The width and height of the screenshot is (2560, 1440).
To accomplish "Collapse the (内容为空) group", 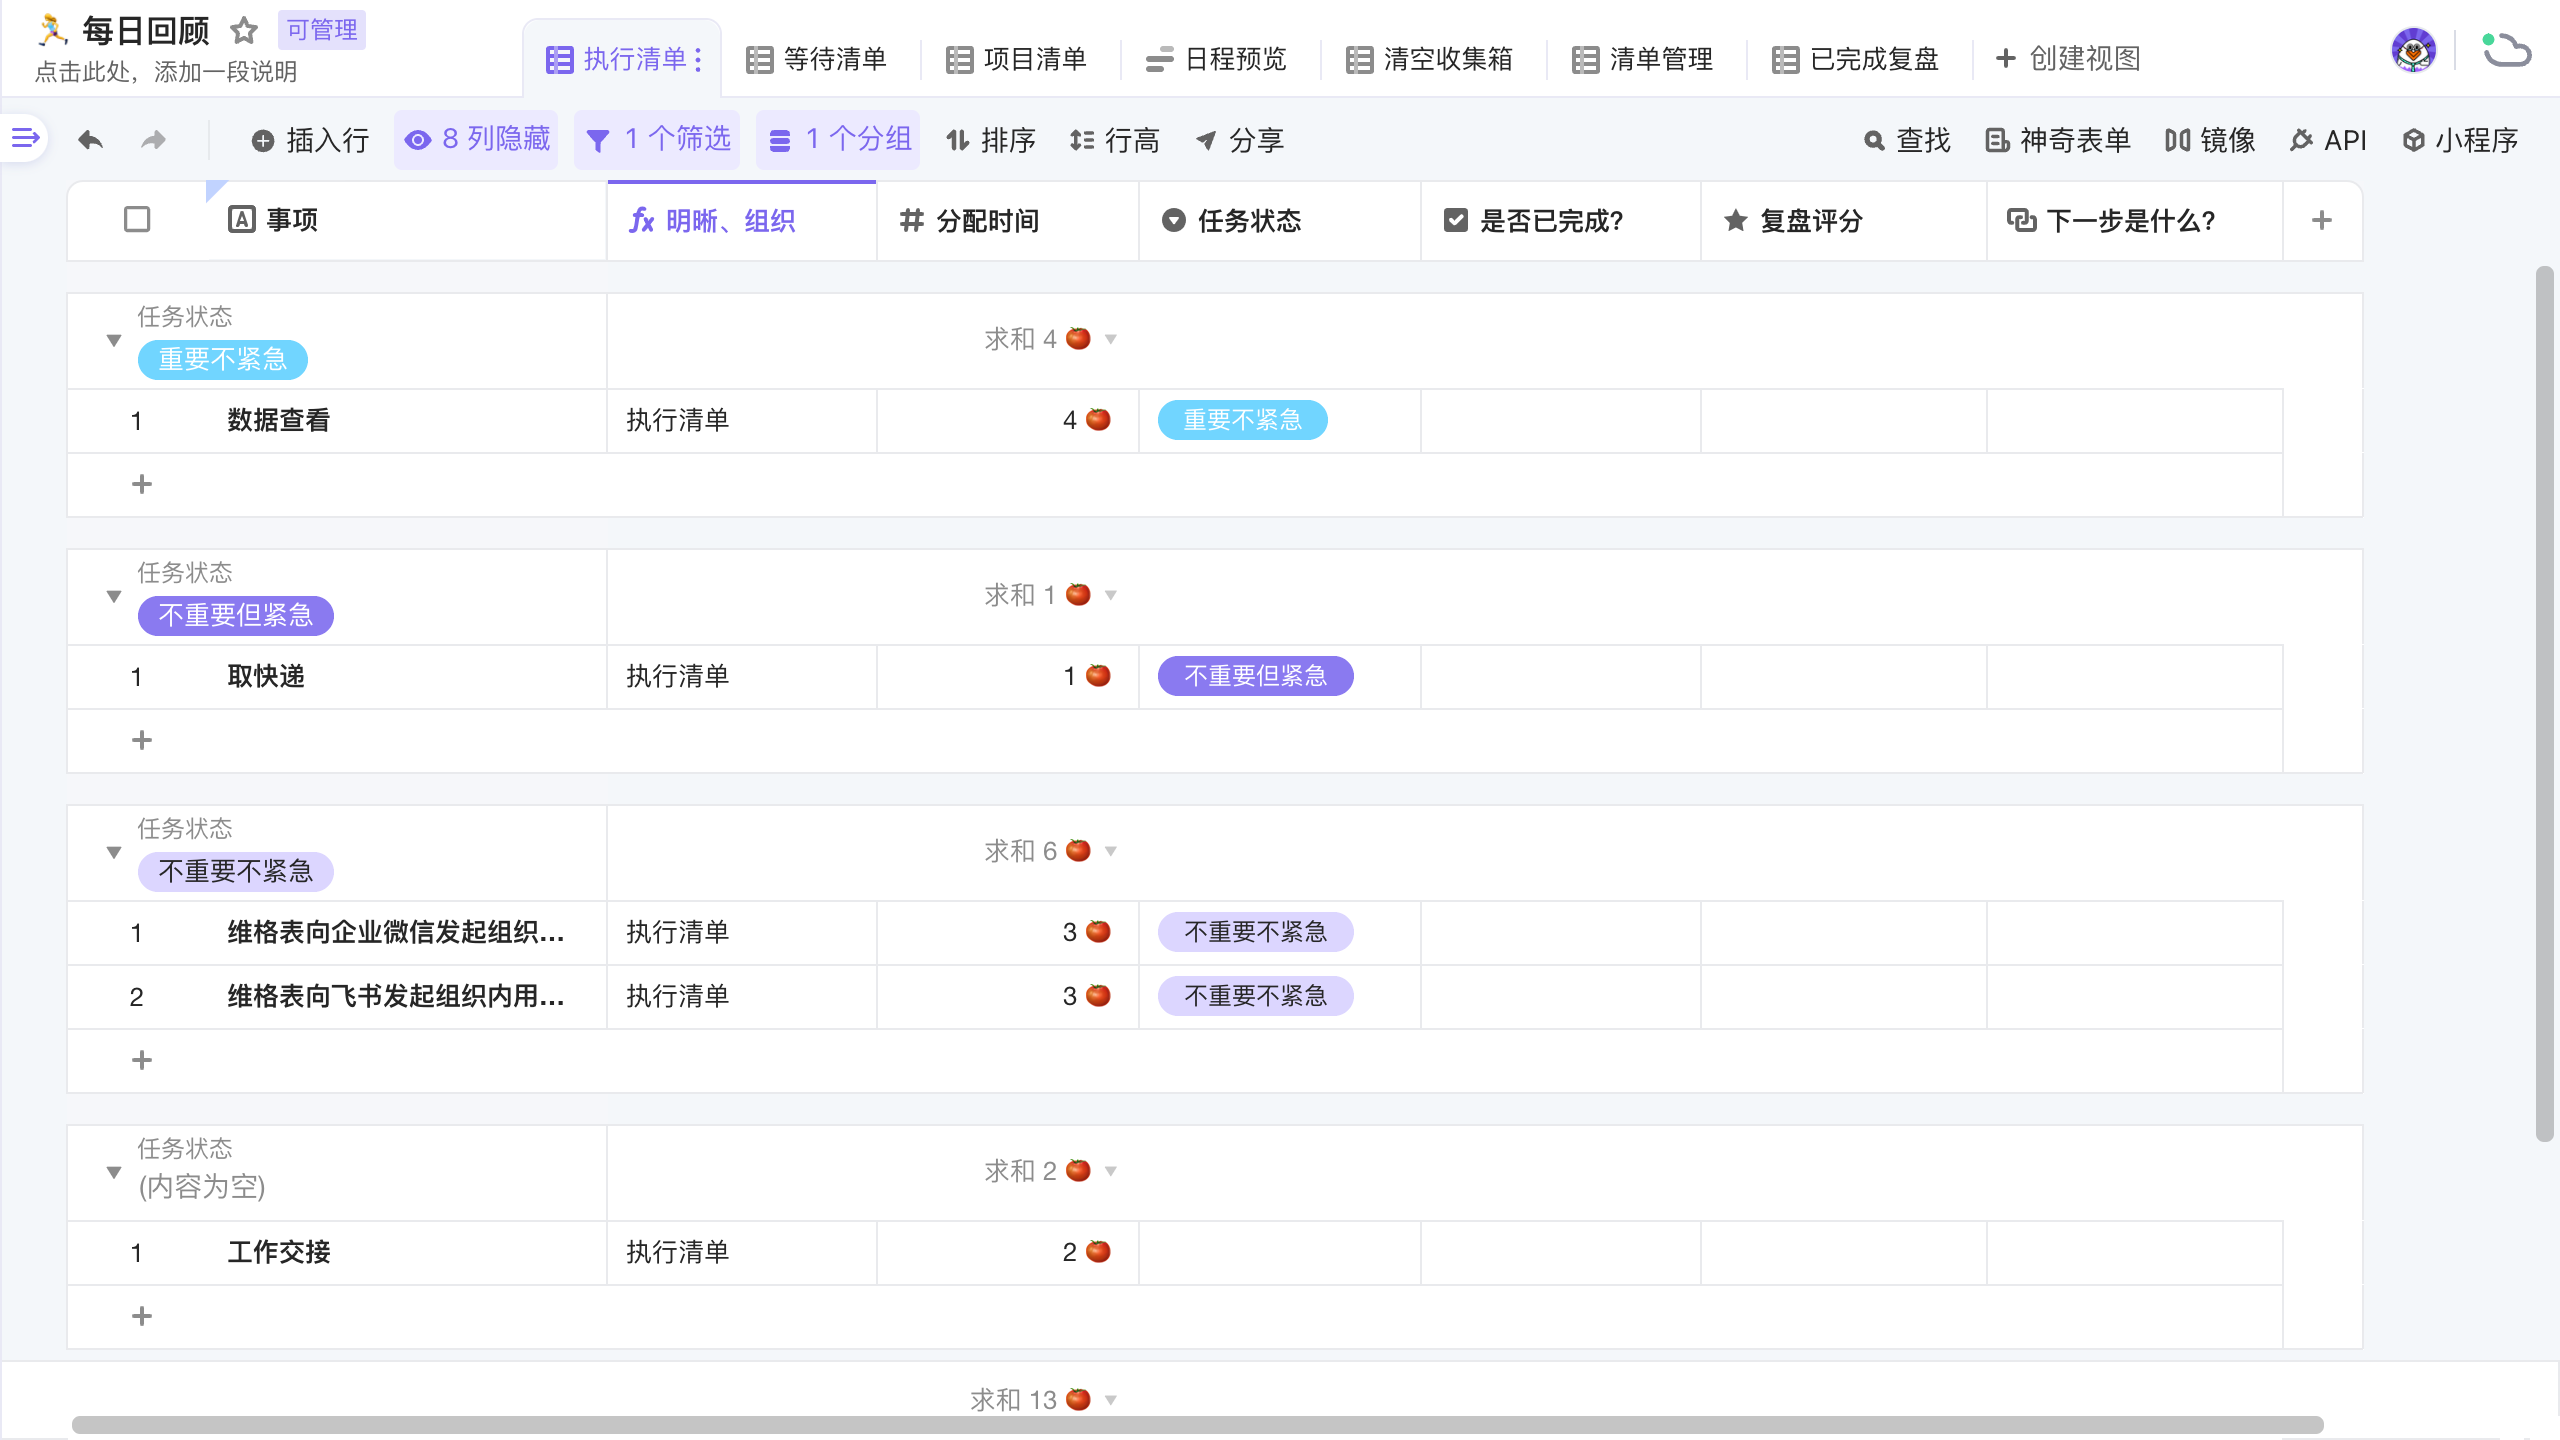I will tap(113, 1172).
